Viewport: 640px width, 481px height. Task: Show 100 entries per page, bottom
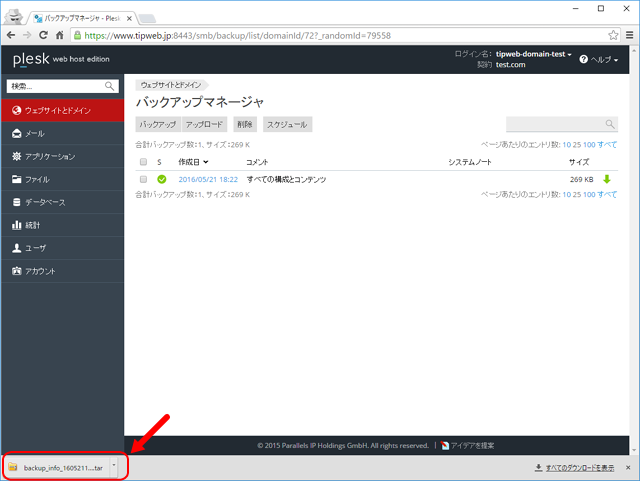(x=589, y=194)
